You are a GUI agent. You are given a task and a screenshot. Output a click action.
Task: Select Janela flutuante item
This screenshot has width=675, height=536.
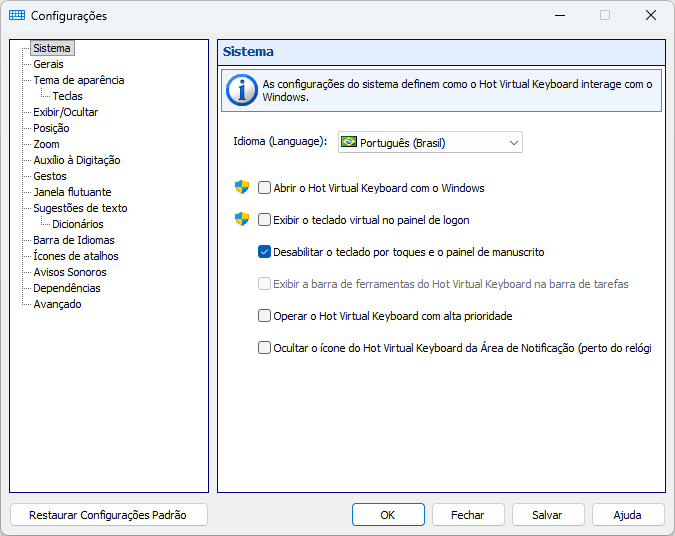72,192
